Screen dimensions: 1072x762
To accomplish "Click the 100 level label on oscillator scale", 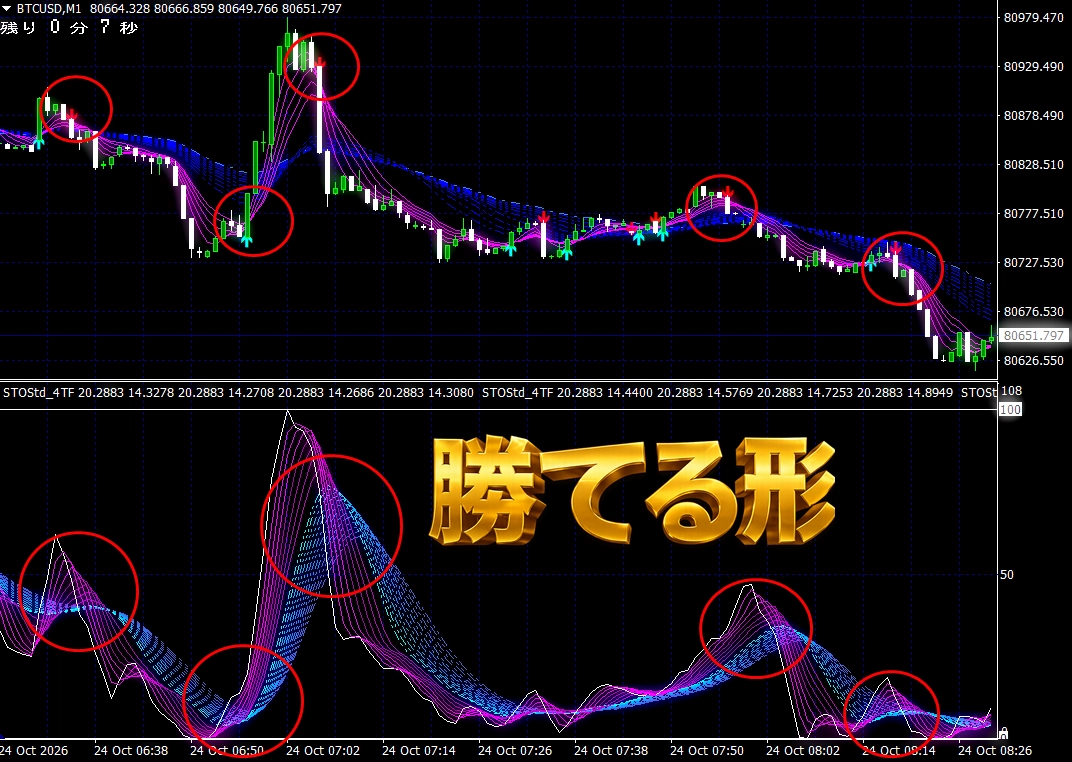I will pyautogui.click(x=1010, y=409).
